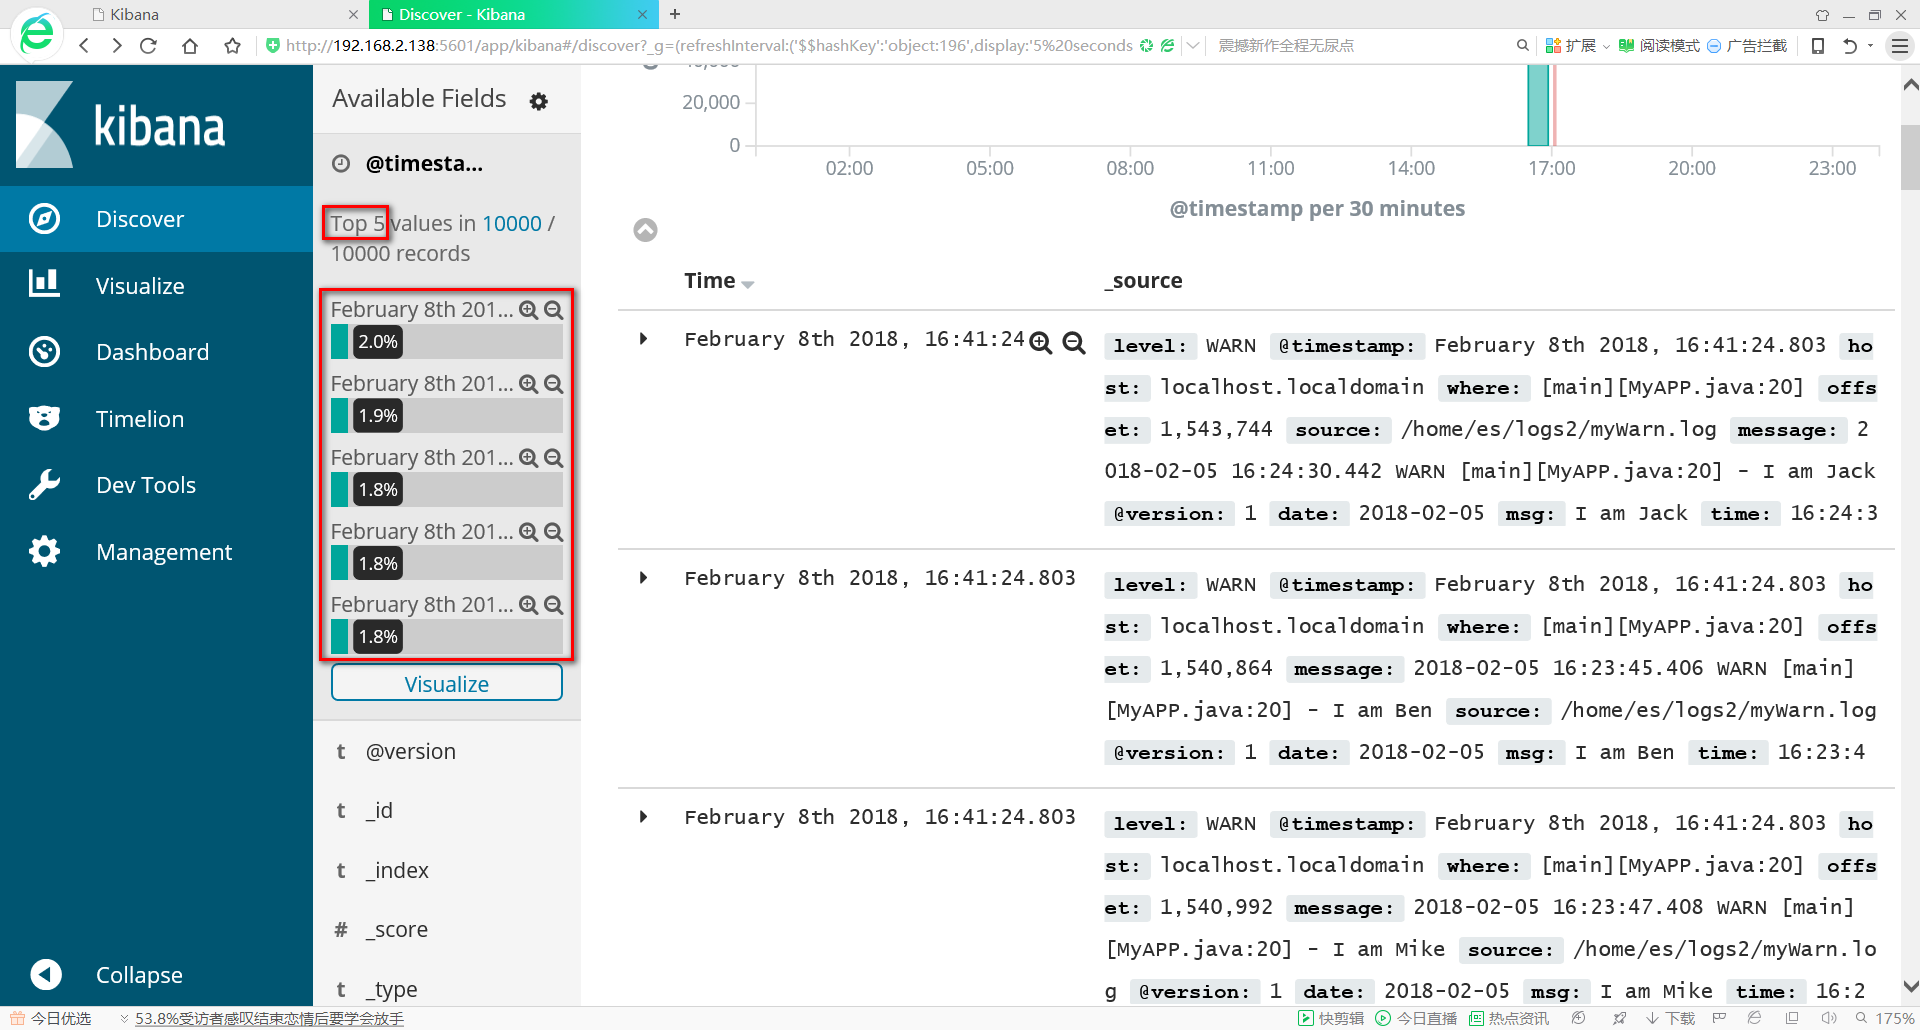Expand the first log row details
Screen dimensions: 1920x1030
643,339
